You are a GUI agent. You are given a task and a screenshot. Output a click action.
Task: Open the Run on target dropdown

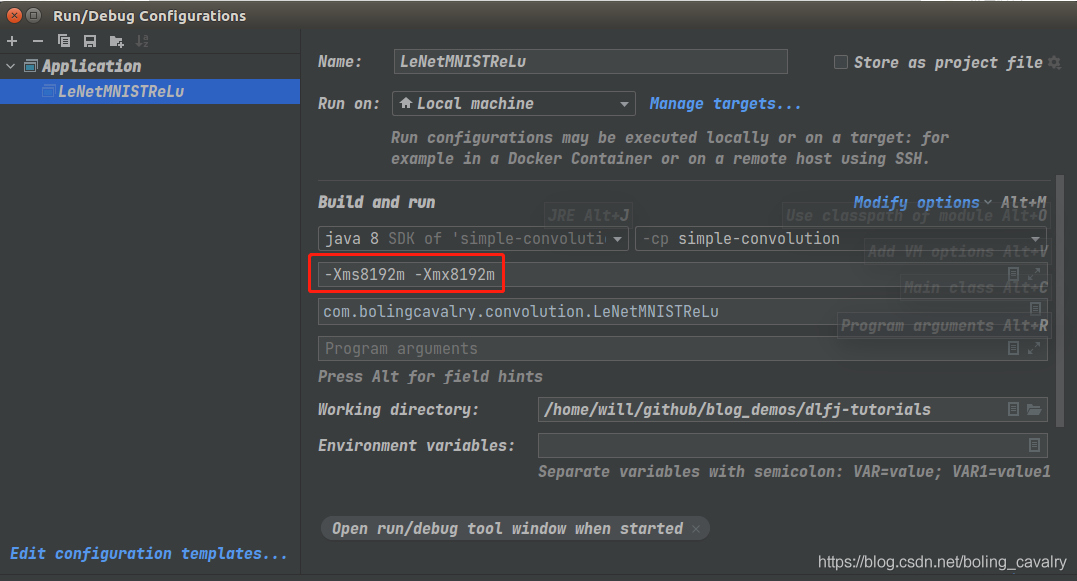[x=513, y=103]
